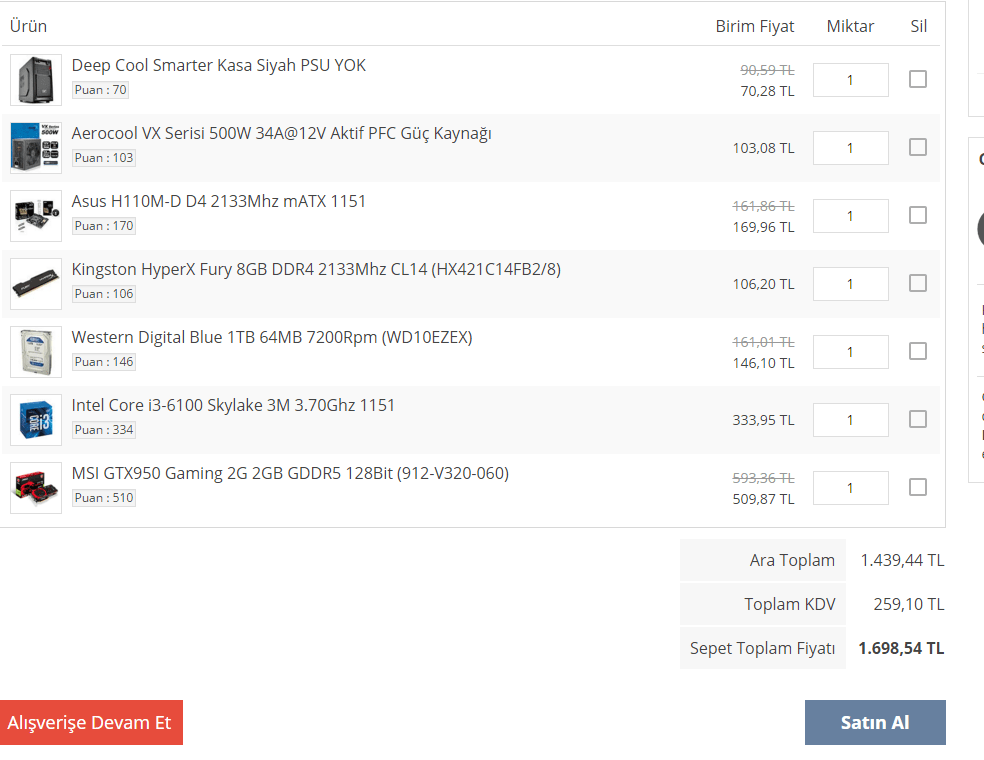This screenshot has height=760, width=984.
Task: Tick the delete checkbox for Deep Cool Smarter Kasa
Action: pos(917,79)
